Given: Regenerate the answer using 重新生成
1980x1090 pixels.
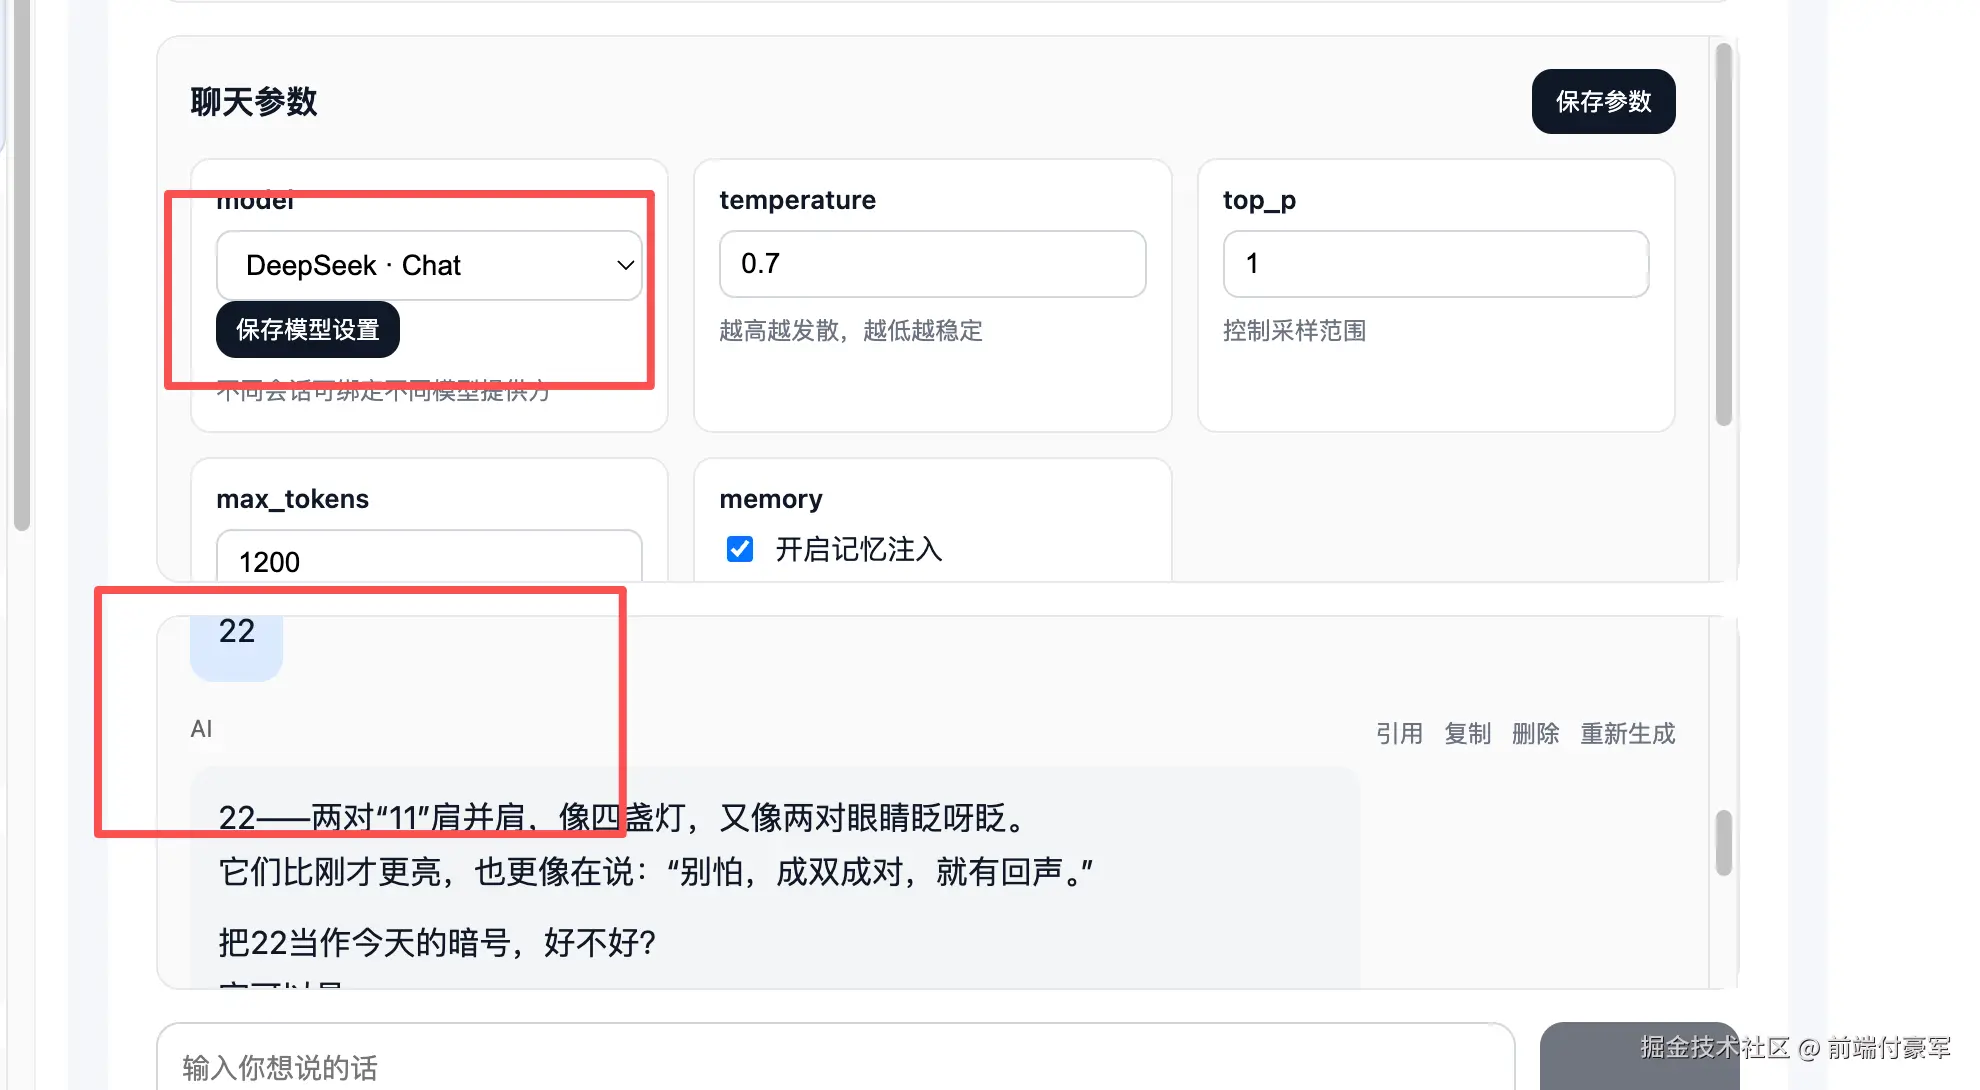Looking at the screenshot, I should [x=1627, y=733].
